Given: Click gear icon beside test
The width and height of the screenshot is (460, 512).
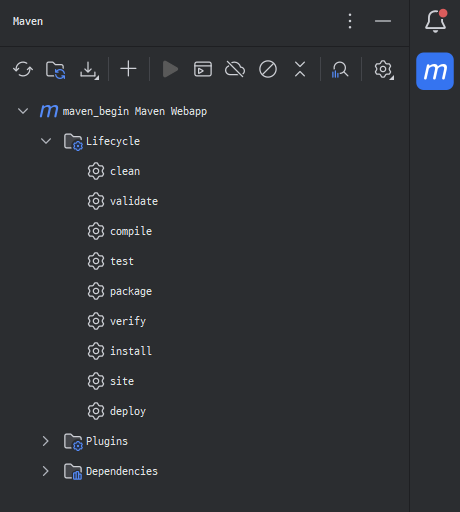Looking at the screenshot, I should (x=96, y=261).
